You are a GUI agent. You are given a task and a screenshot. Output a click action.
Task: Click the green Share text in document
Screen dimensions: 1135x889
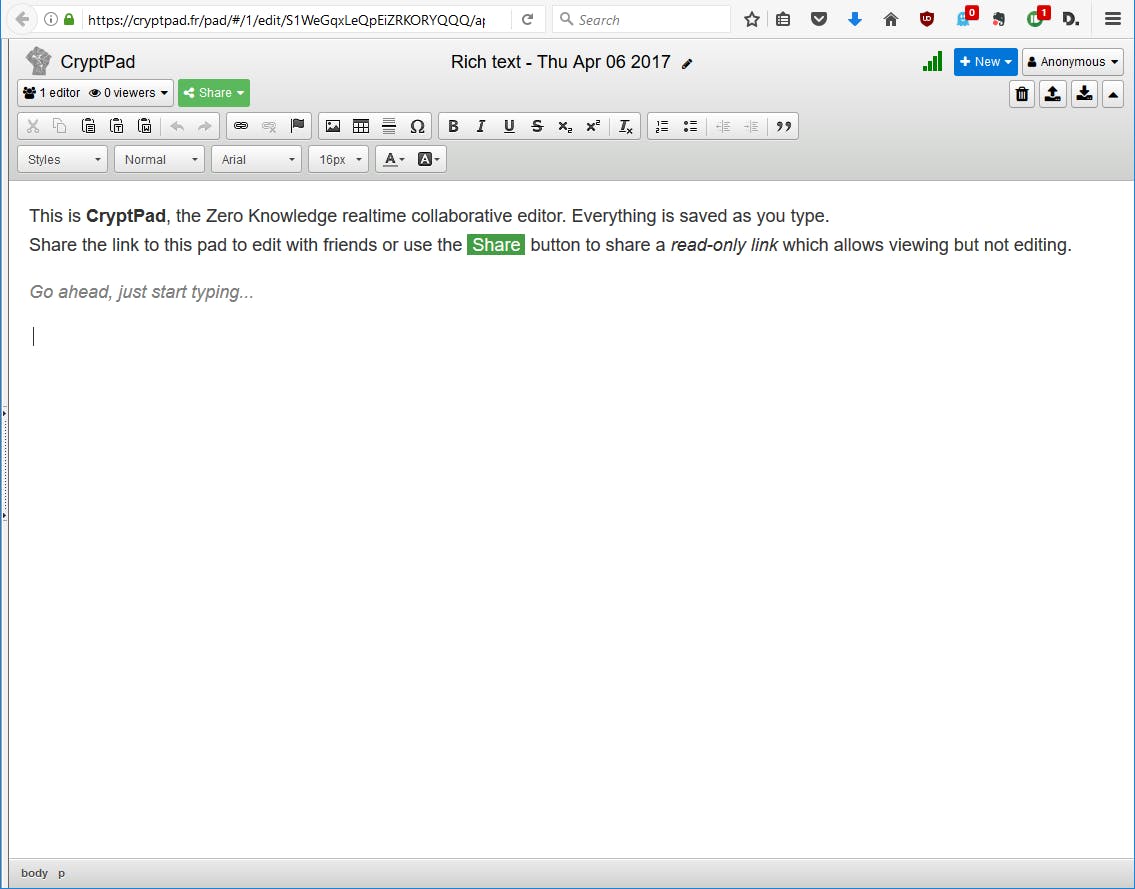pos(496,245)
